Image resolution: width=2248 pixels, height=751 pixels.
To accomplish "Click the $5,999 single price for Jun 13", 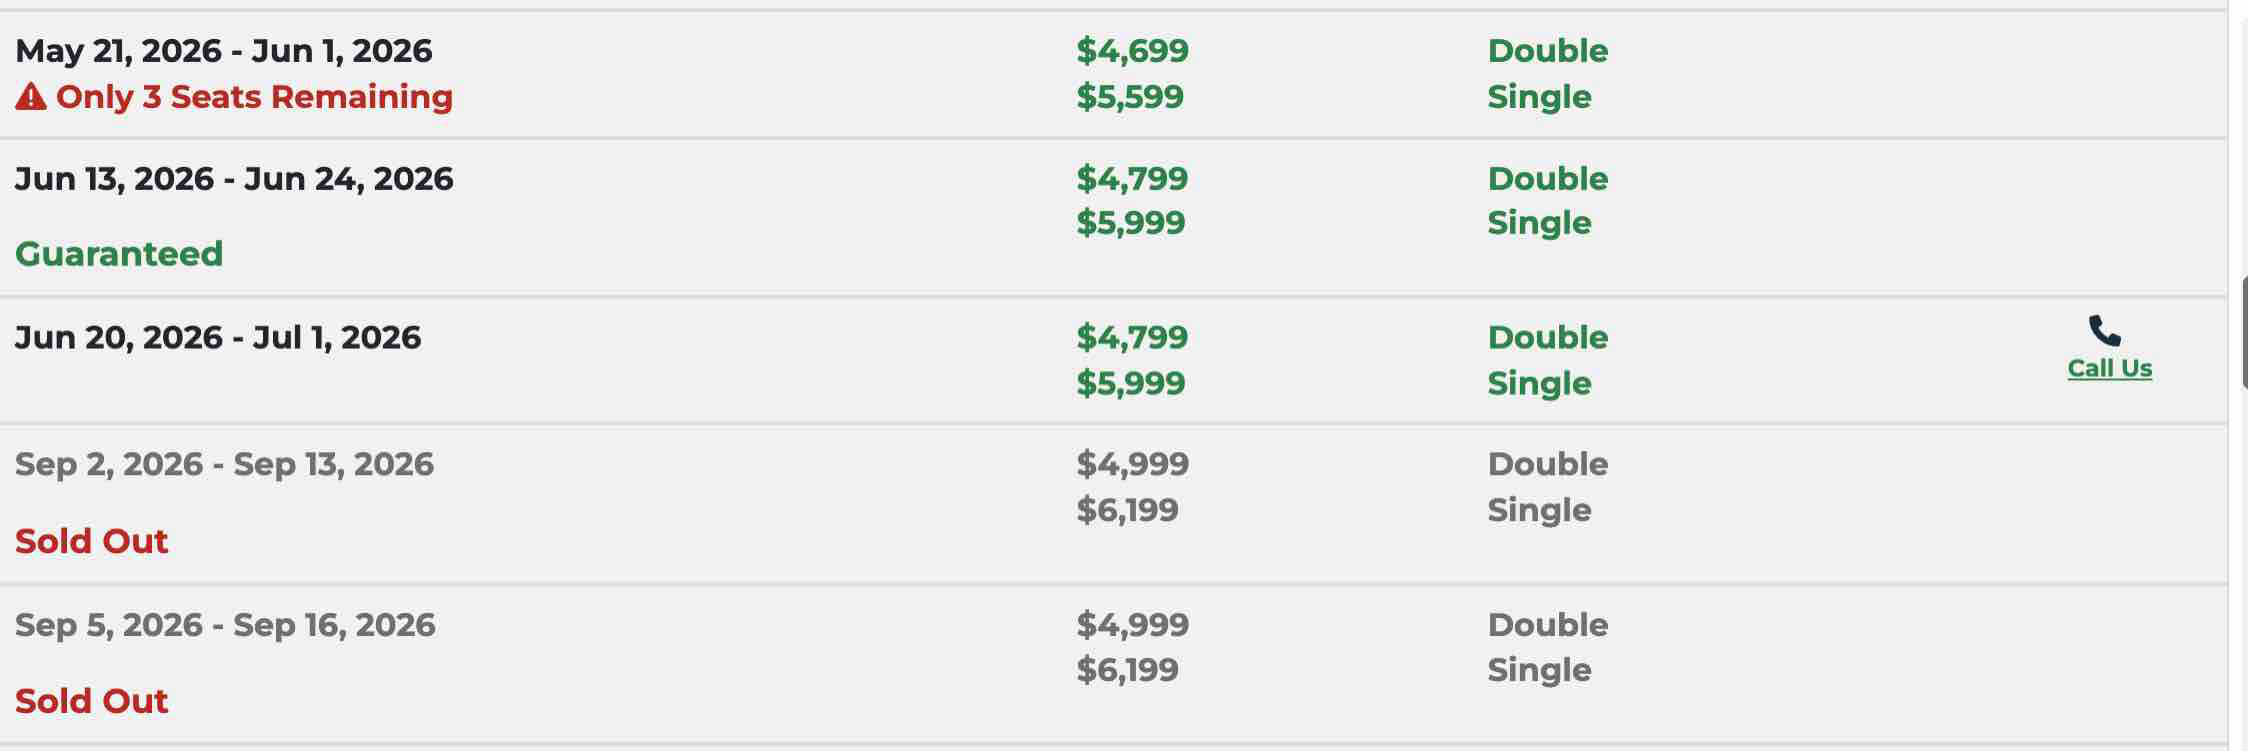I will pos(1130,223).
